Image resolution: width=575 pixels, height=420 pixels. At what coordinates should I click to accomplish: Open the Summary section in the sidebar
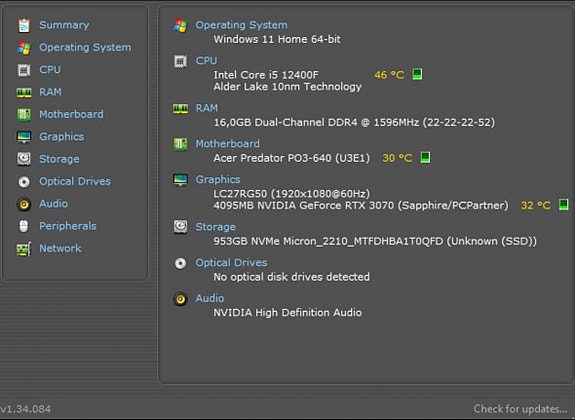tap(64, 25)
